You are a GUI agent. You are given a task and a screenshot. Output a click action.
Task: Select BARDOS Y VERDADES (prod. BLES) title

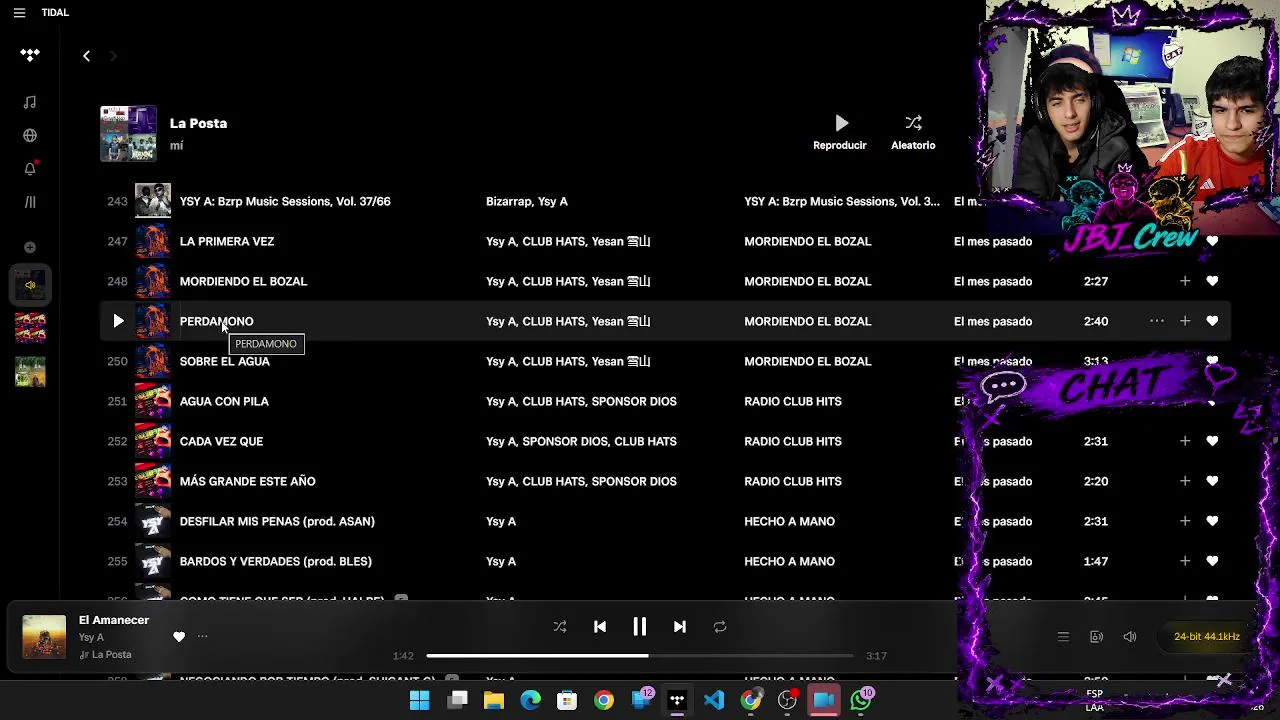coord(275,561)
